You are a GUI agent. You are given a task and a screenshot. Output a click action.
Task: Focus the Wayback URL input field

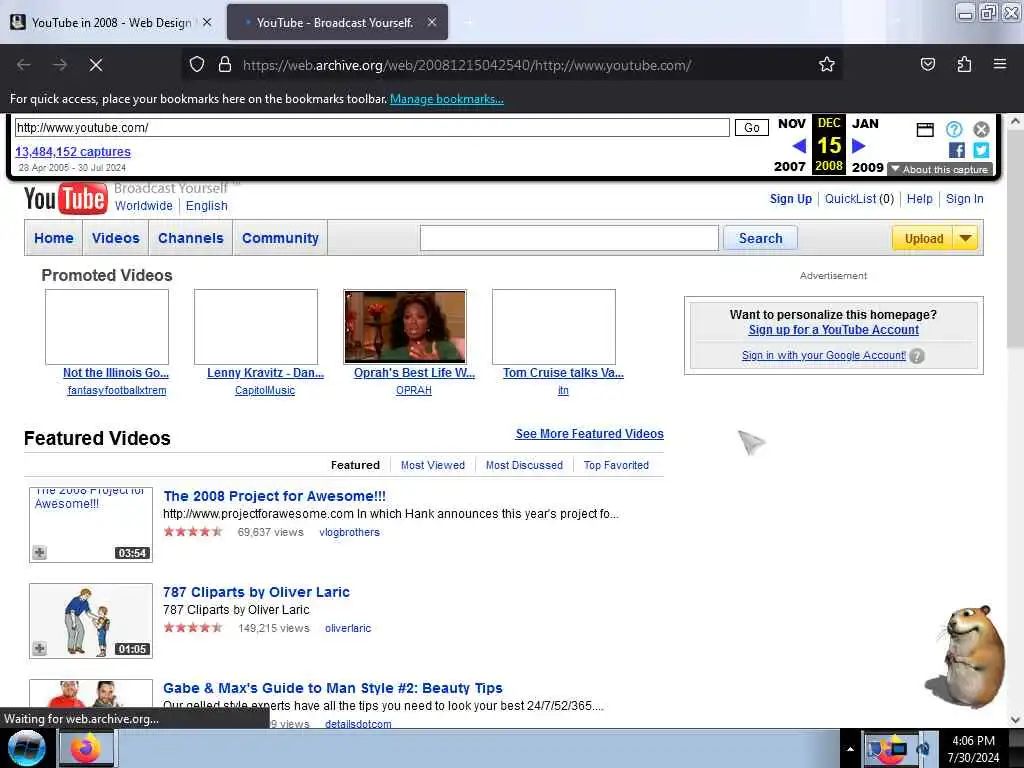372,127
